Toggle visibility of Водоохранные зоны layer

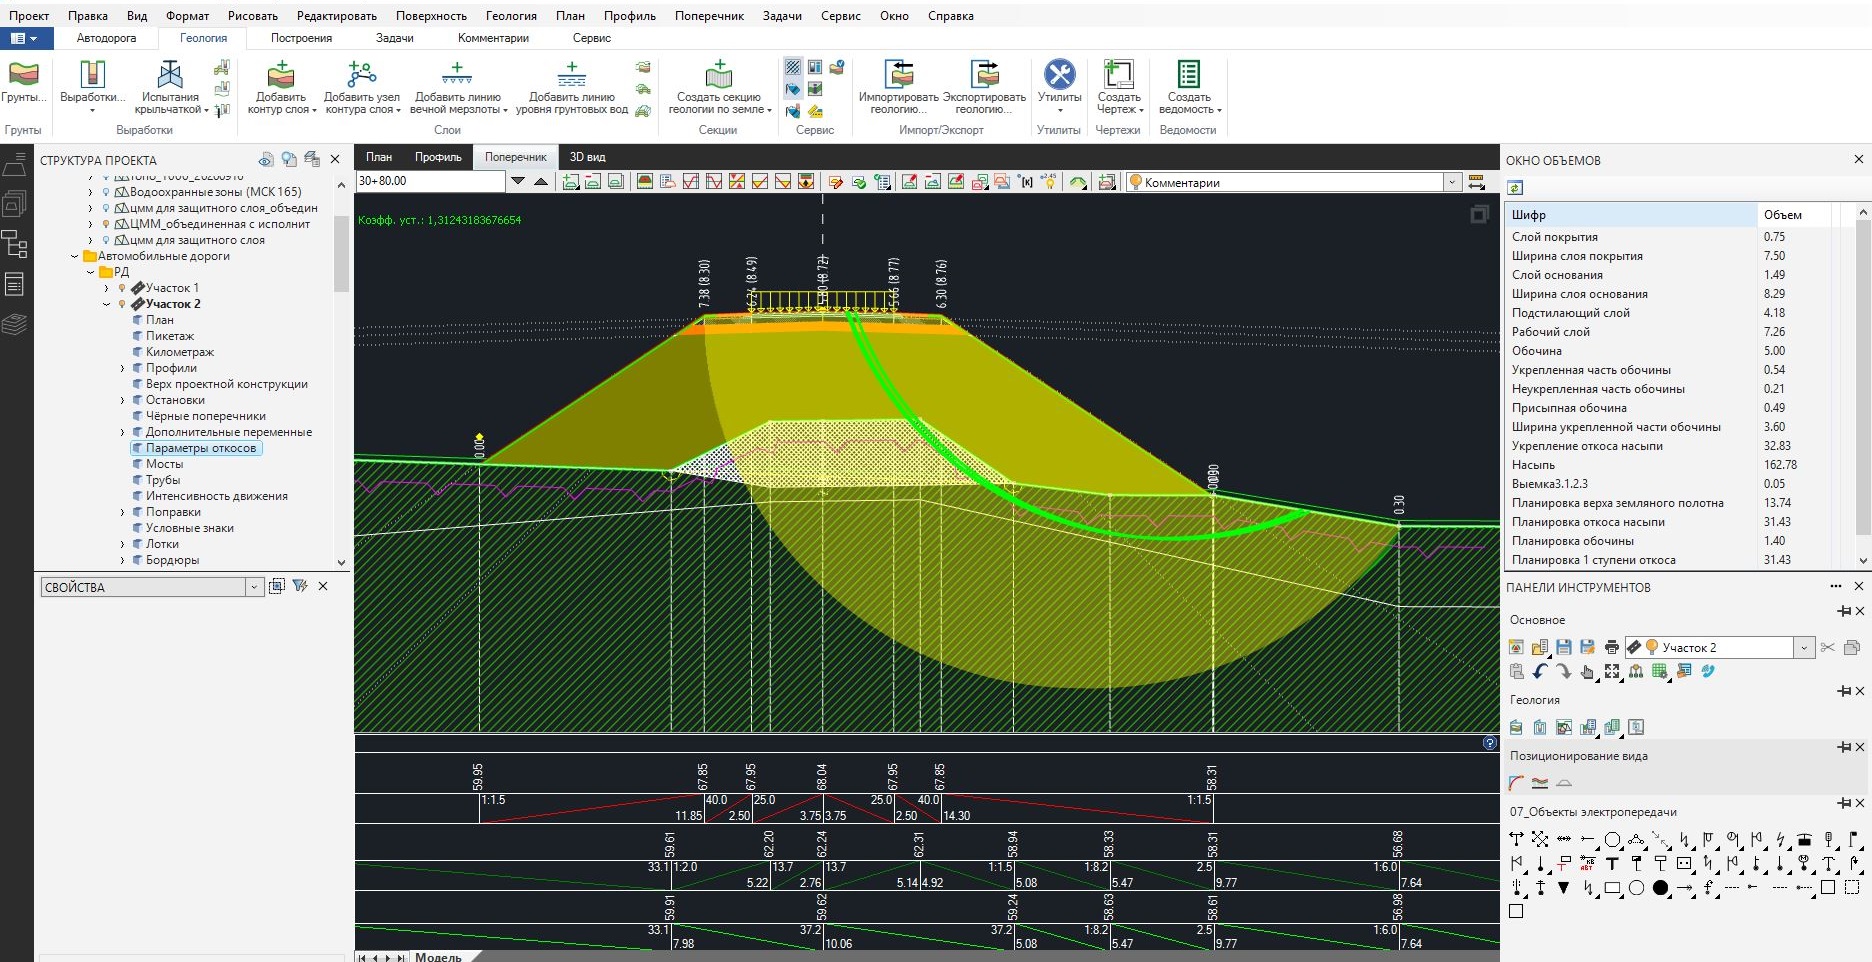[106, 192]
